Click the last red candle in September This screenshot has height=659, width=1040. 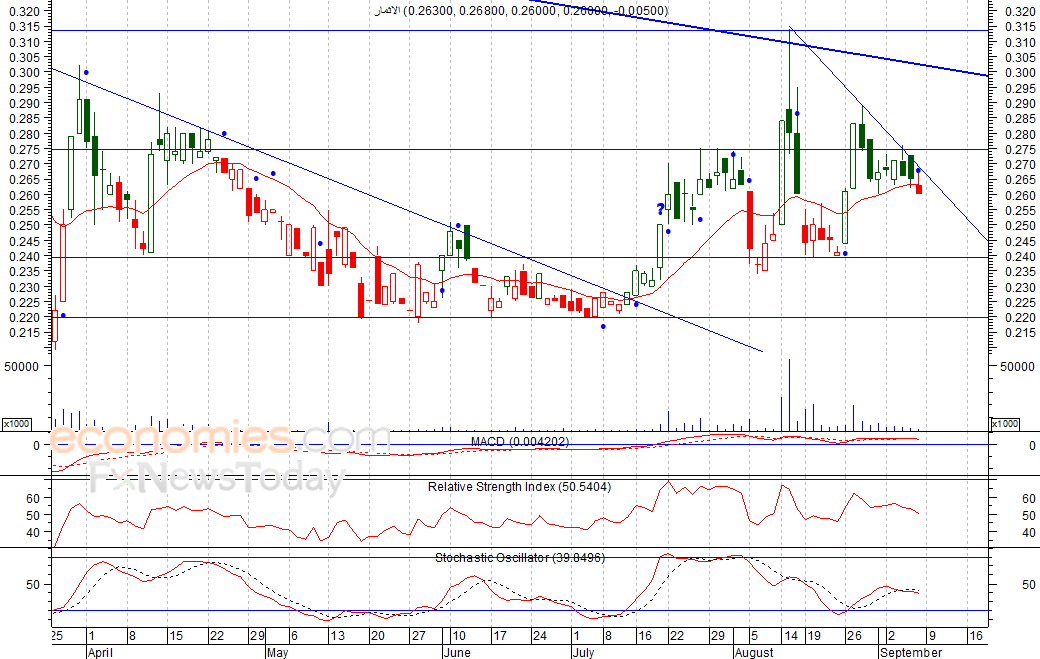coord(919,189)
